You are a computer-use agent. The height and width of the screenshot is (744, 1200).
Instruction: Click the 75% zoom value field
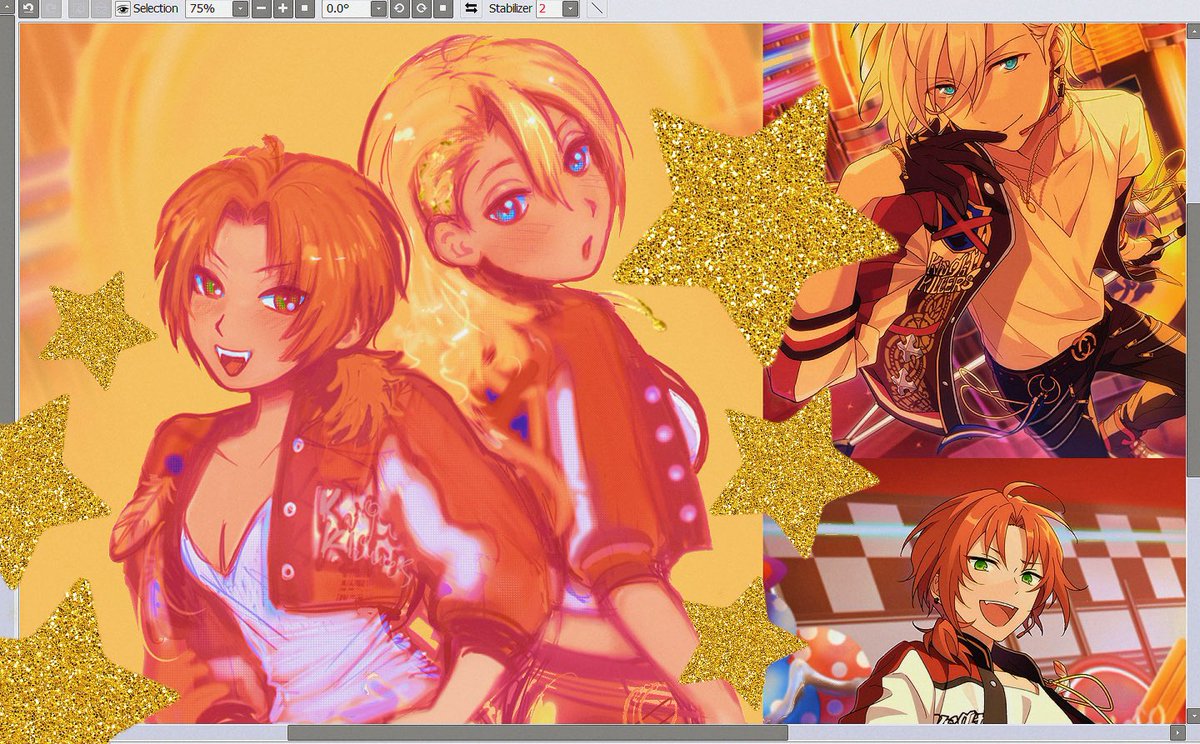point(209,8)
